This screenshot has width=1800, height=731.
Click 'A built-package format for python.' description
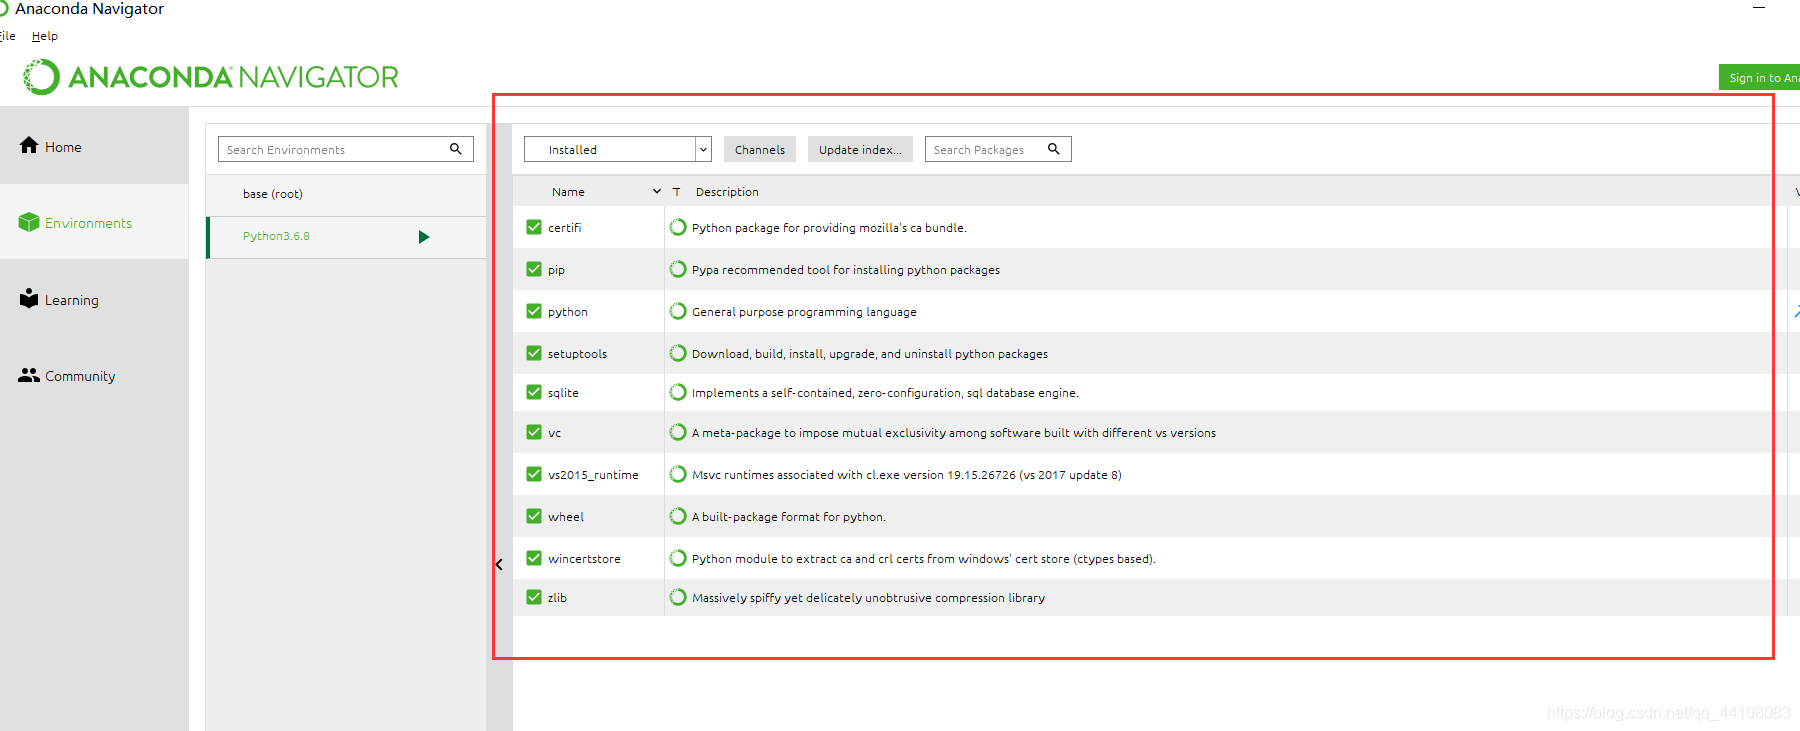[x=789, y=517]
